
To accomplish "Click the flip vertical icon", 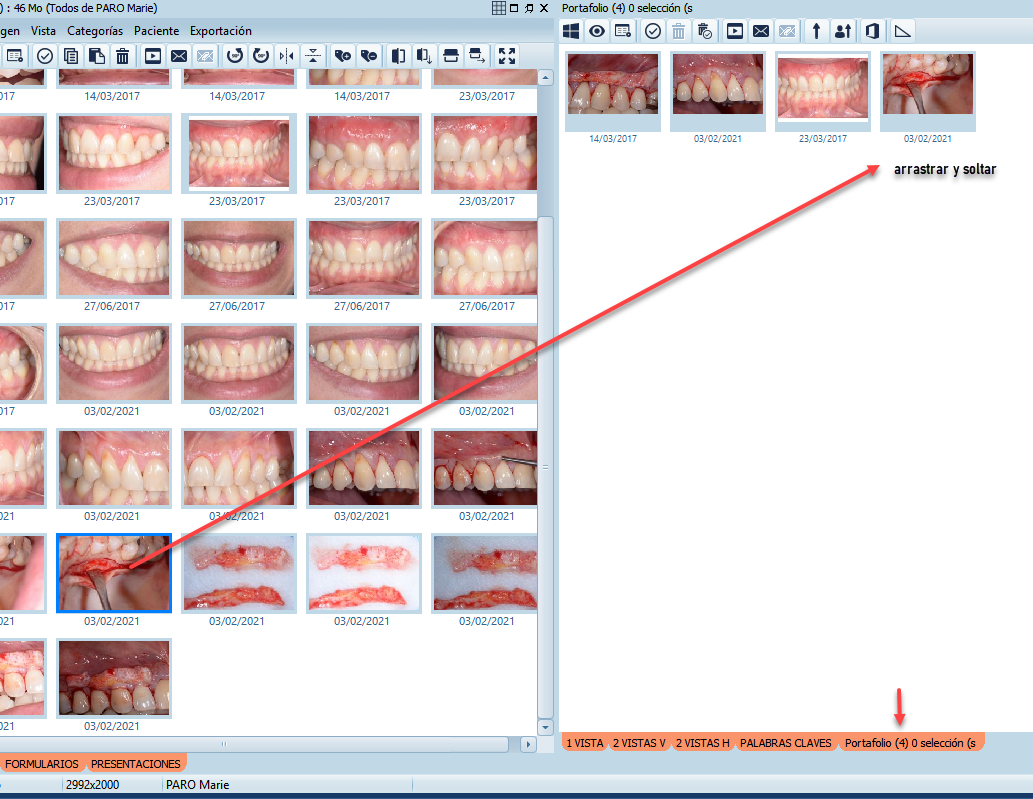I will 313,56.
